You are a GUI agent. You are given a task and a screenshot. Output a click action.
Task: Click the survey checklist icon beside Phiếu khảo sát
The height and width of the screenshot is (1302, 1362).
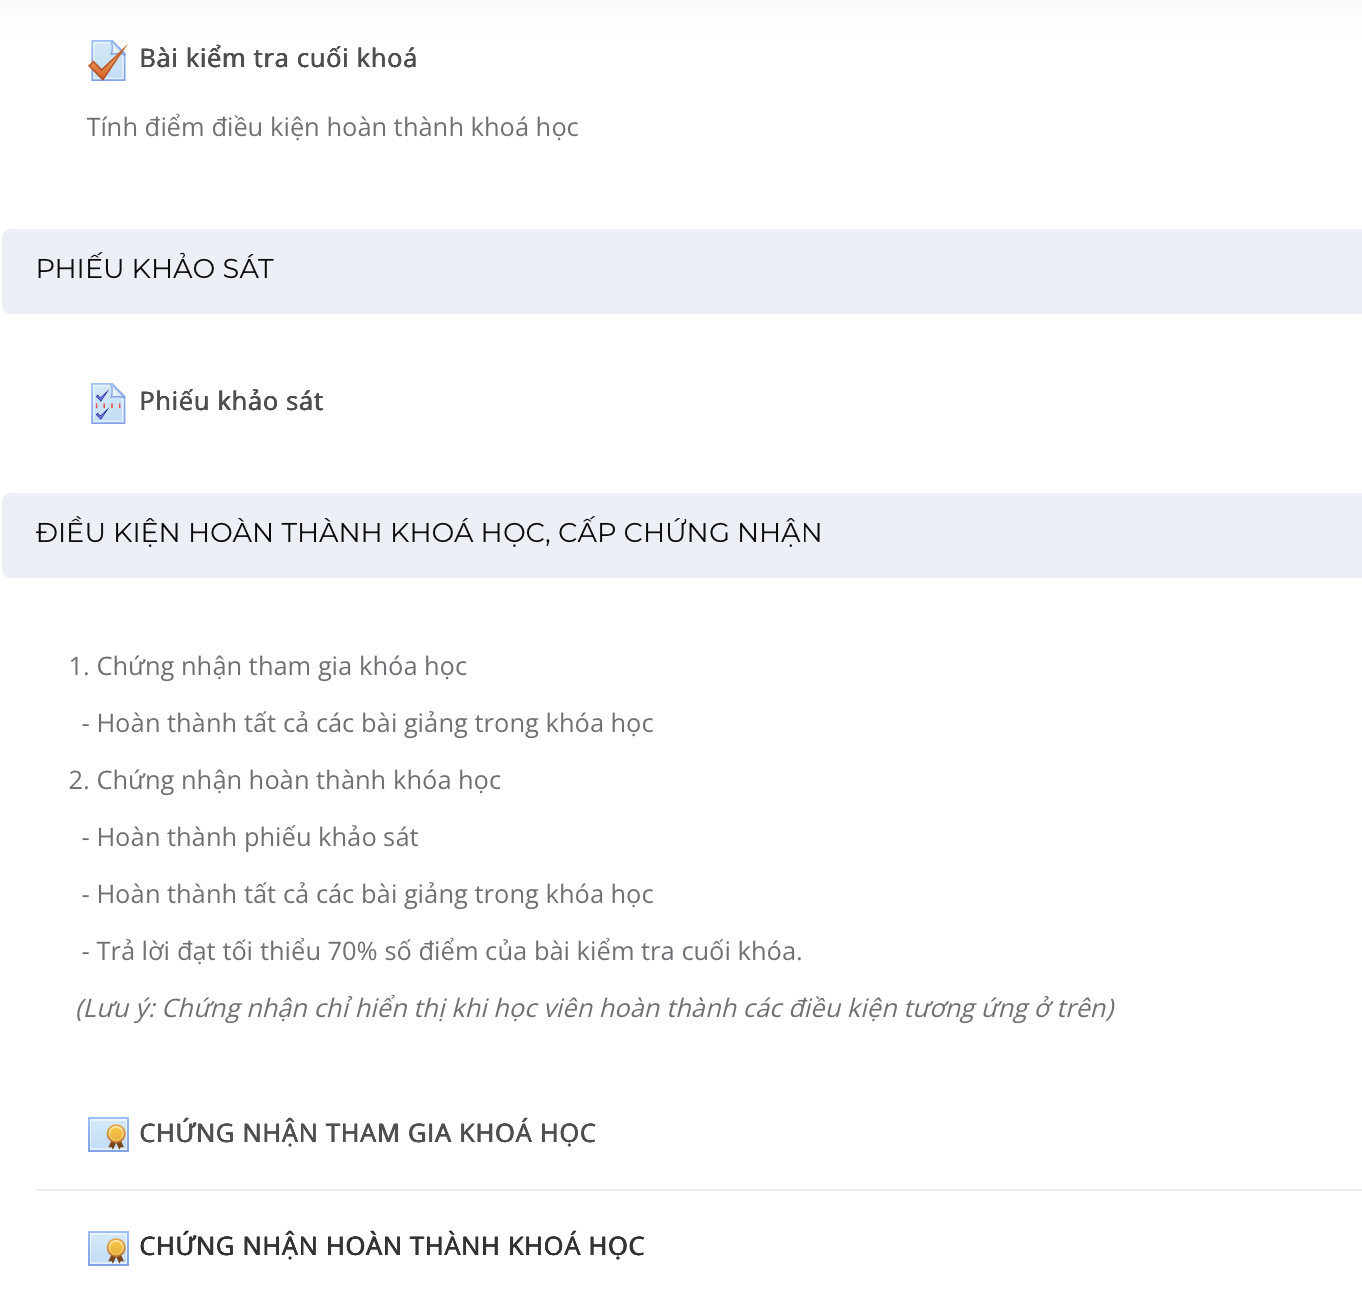[x=107, y=403]
